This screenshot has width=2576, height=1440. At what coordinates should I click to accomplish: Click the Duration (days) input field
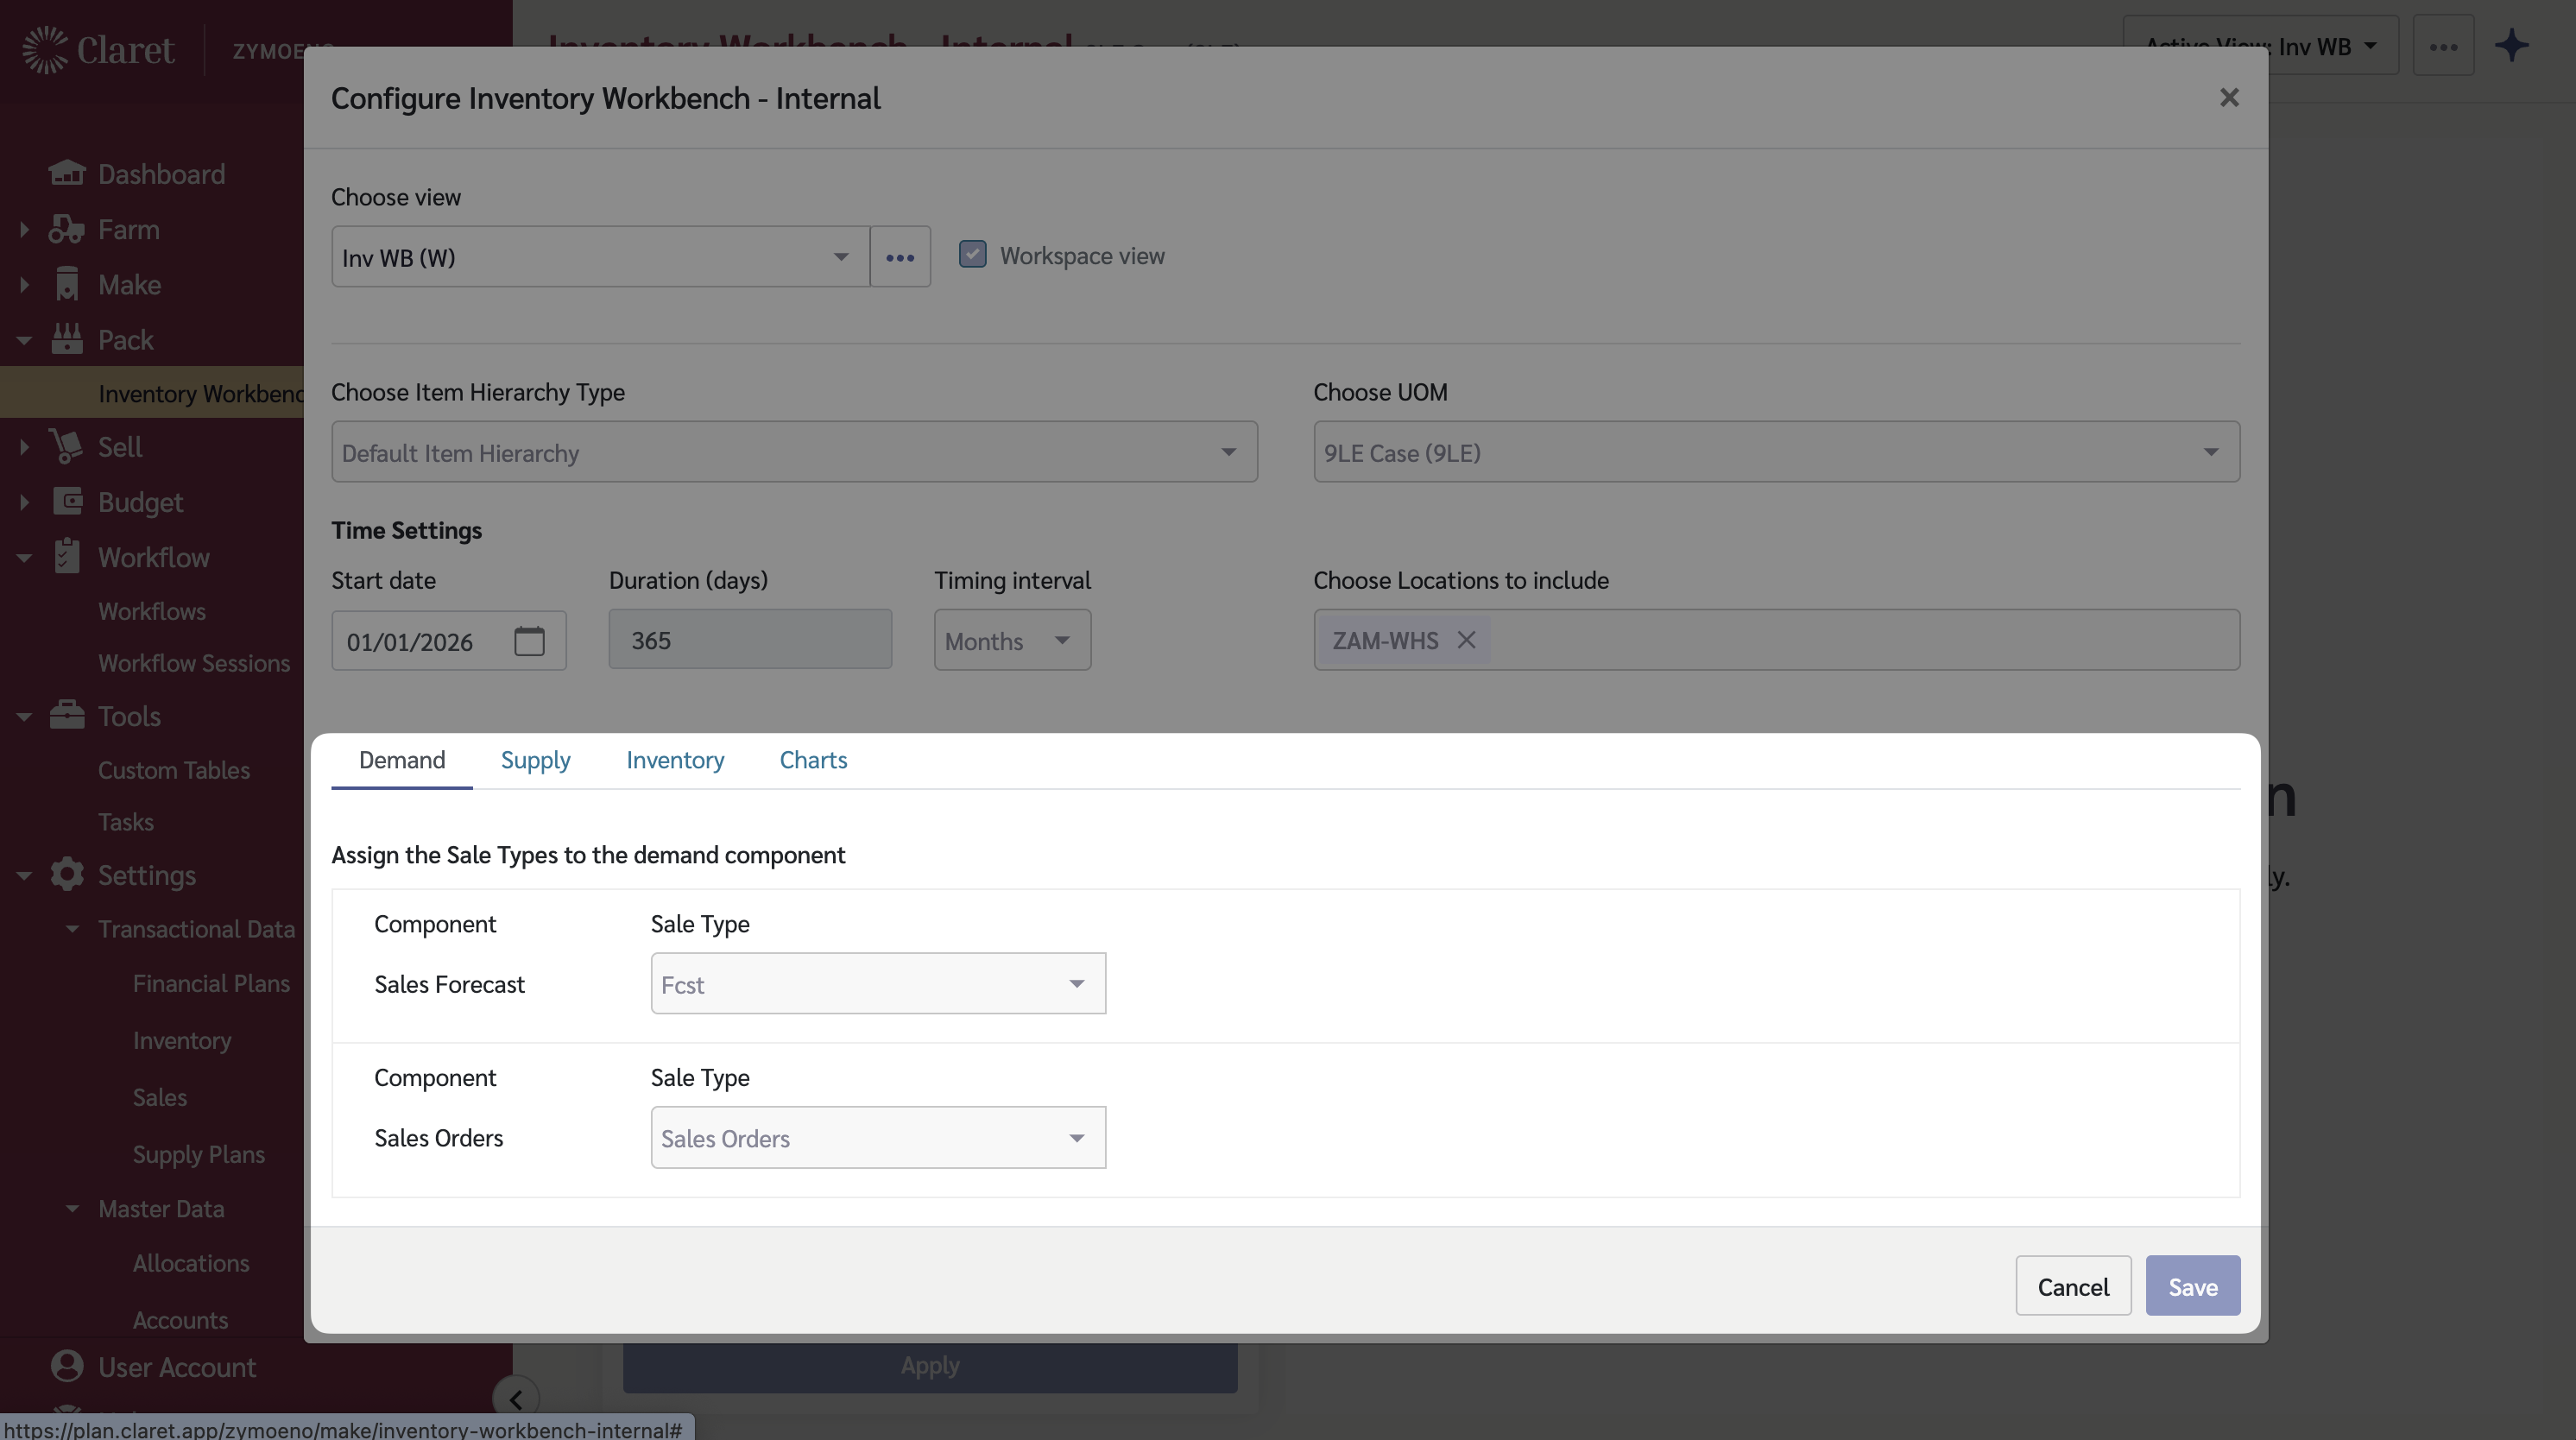pos(749,640)
